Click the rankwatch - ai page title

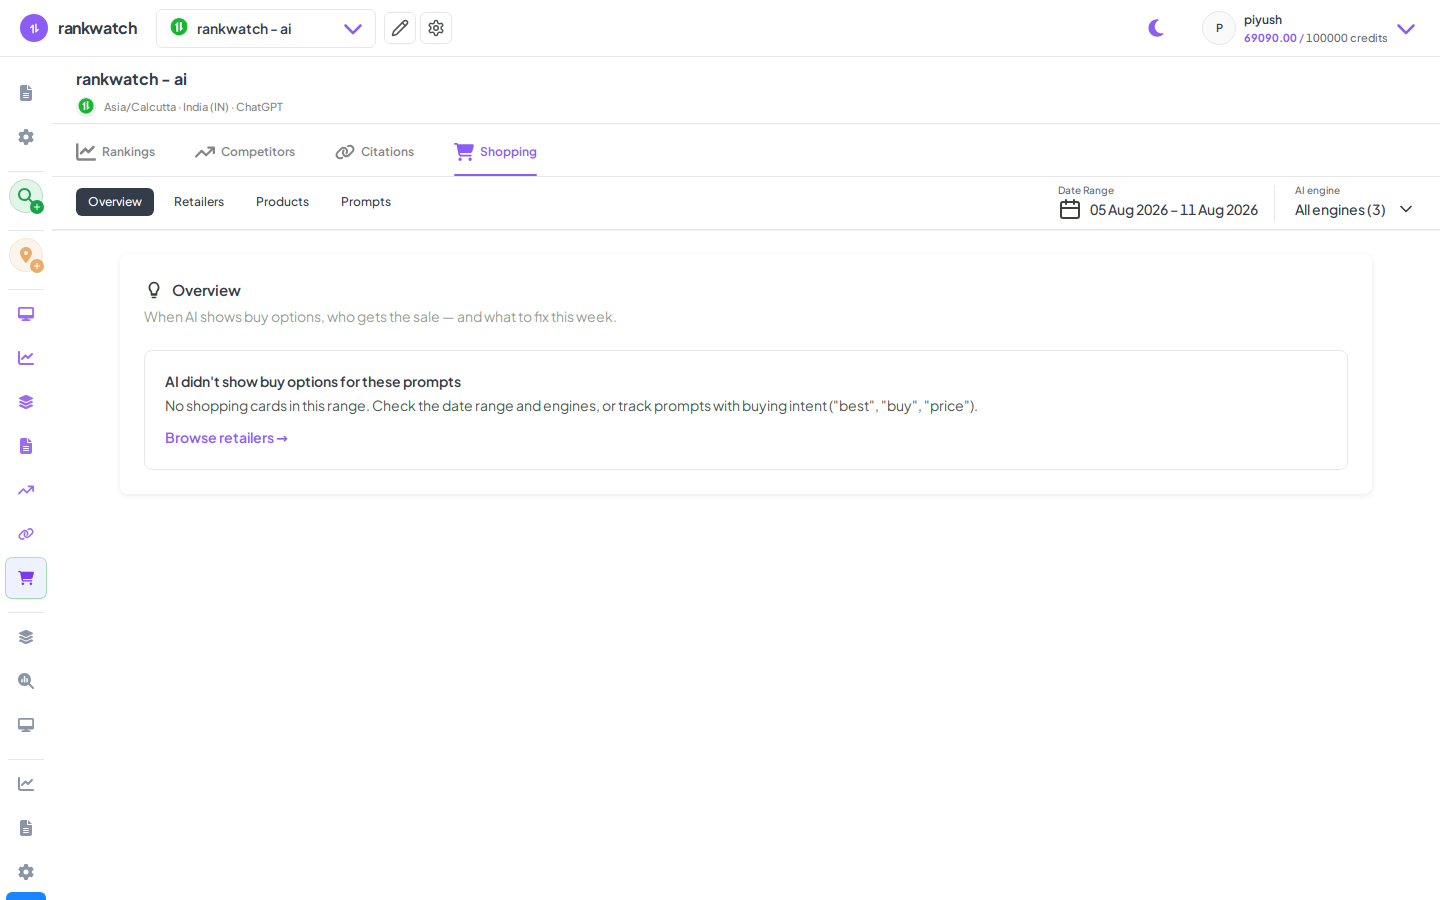[x=131, y=79]
